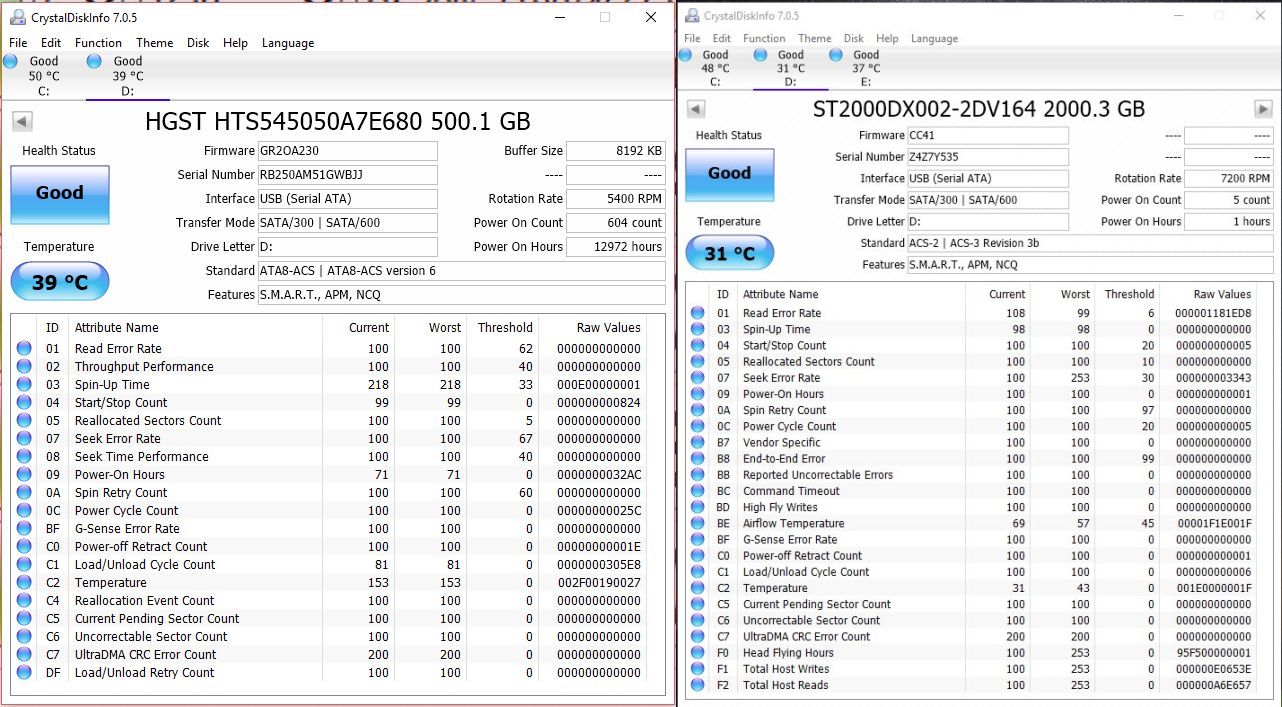Open Theme menu in left window
Image resolution: width=1282 pixels, height=707 pixels.
(x=155, y=43)
